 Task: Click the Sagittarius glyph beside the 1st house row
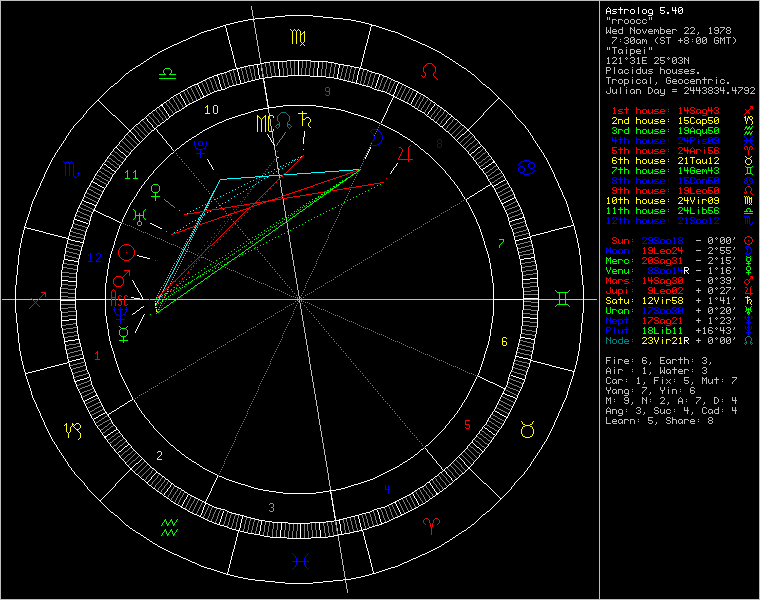pos(749,111)
